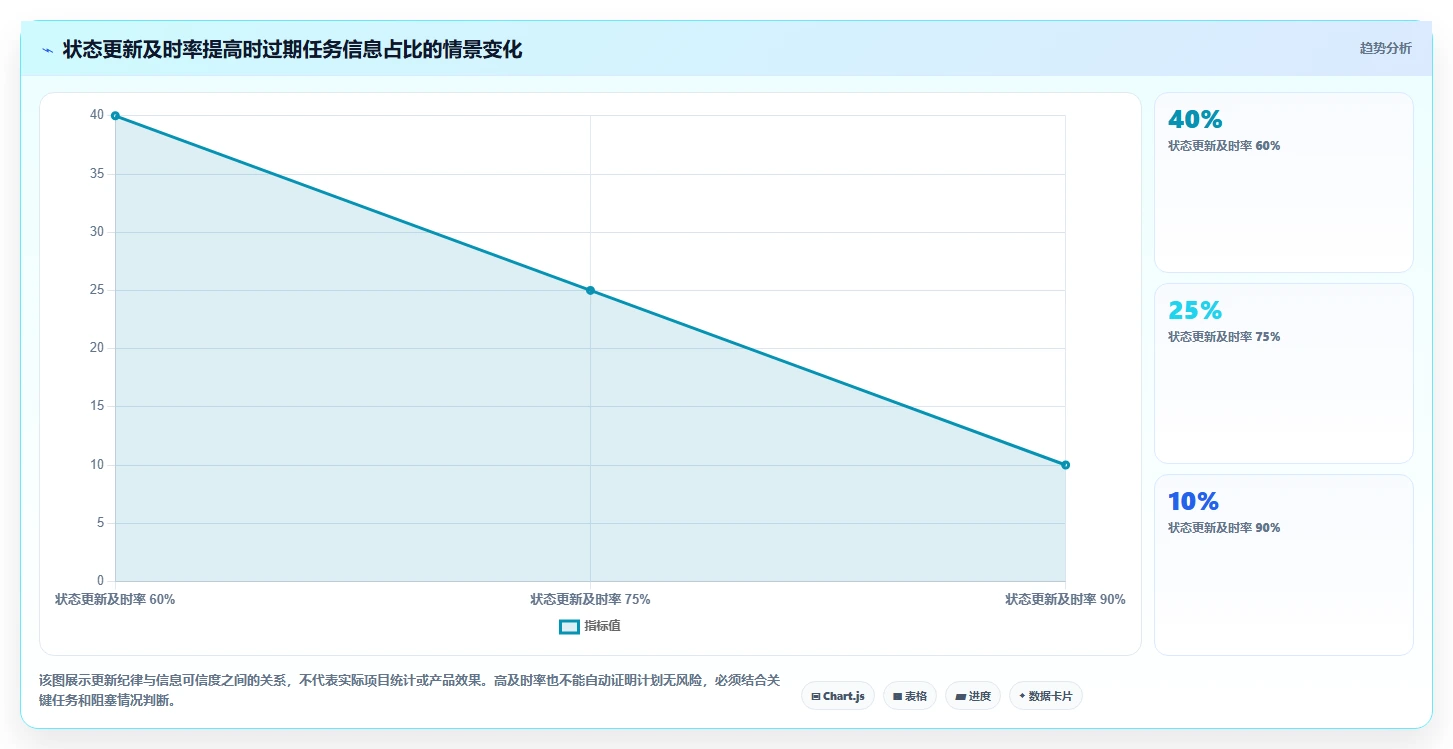
Task: Click the data point at value 25
Action: [x=590, y=290]
